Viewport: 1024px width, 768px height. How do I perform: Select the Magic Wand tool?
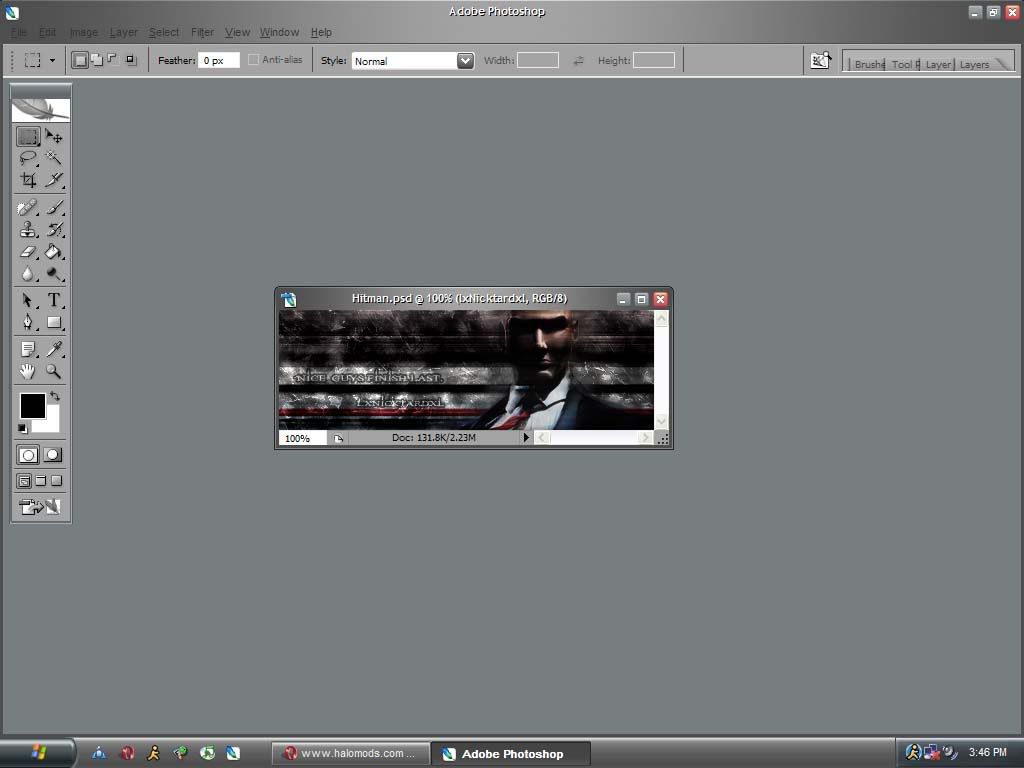tap(54, 157)
